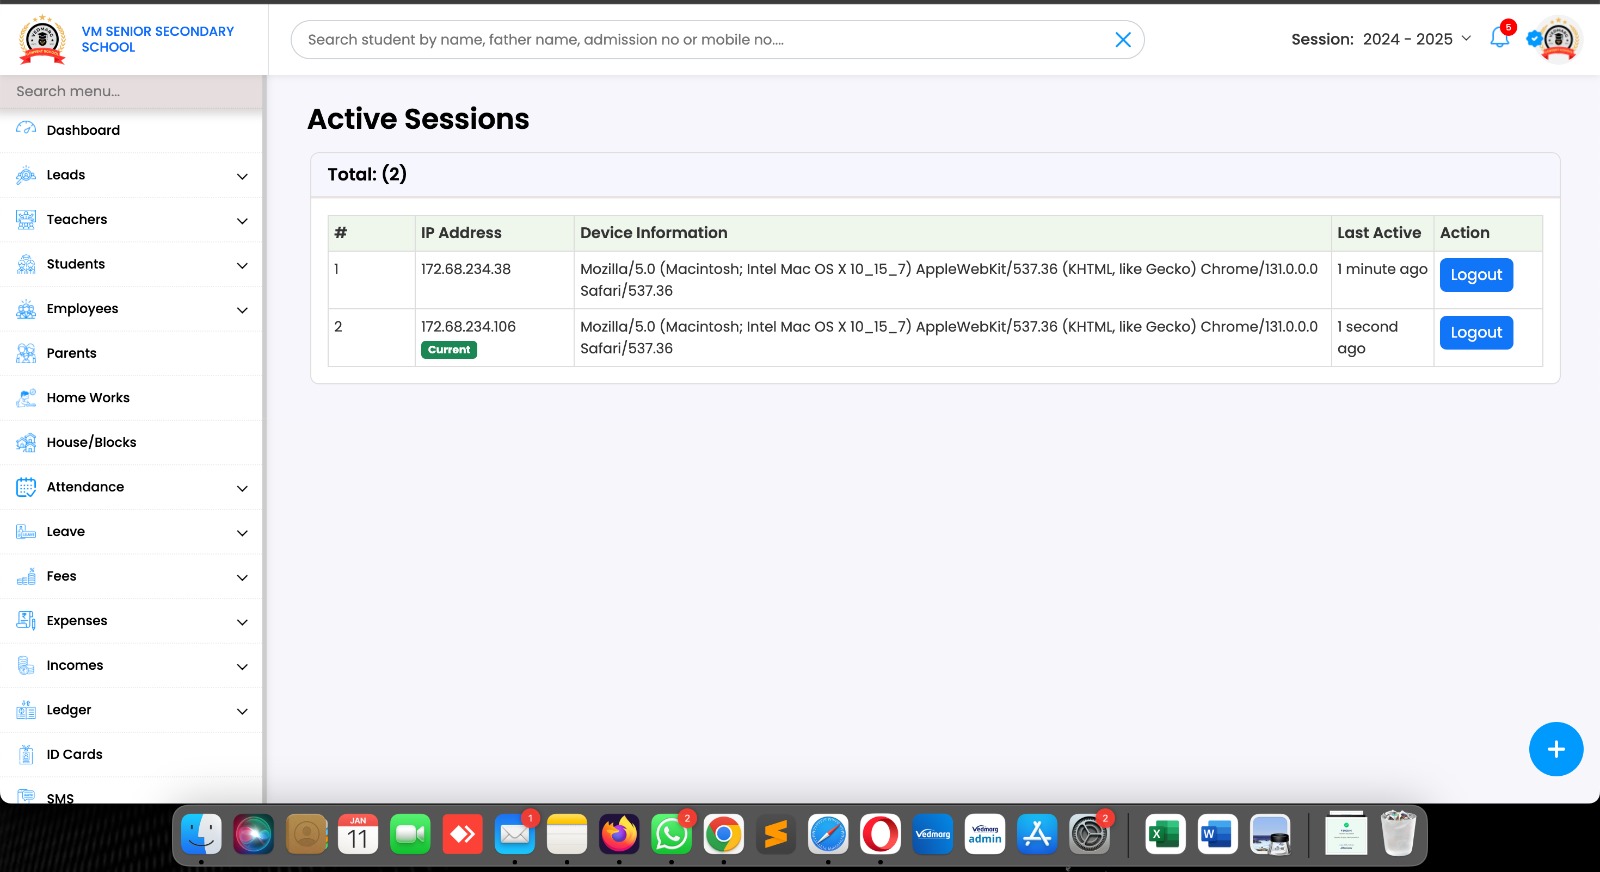Expand the Students menu chevron

(x=242, y=265)
